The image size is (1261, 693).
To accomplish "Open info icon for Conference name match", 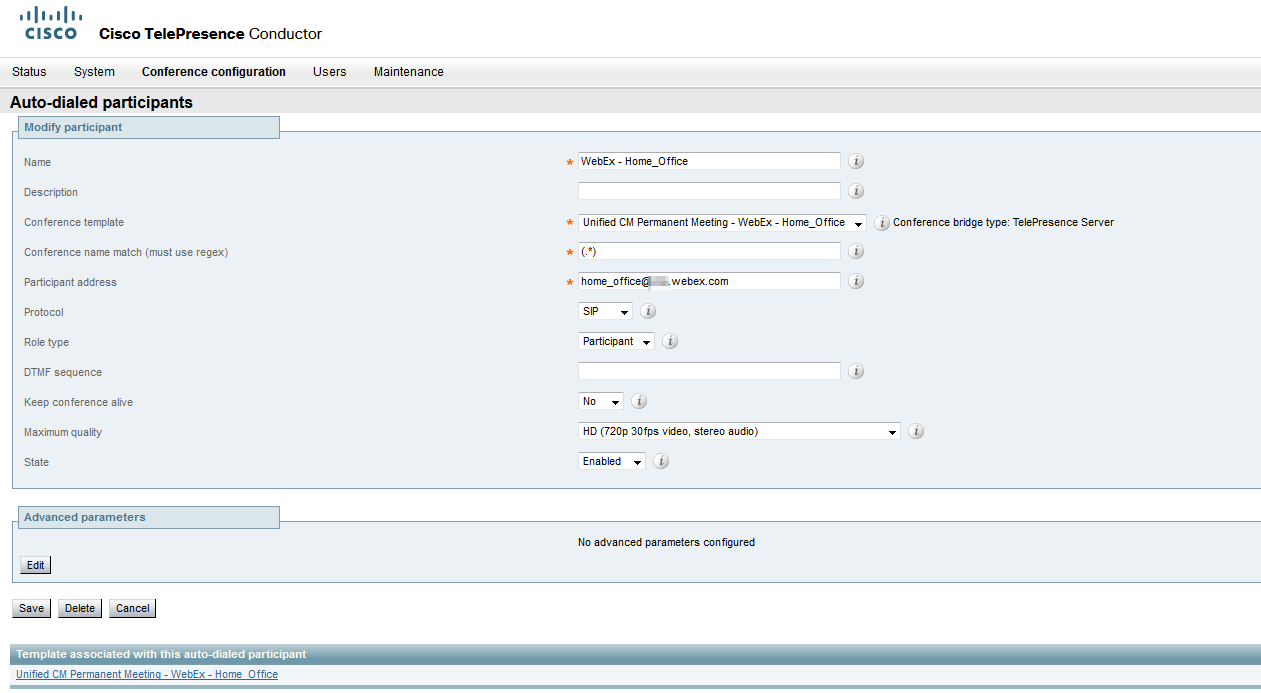I will (x=856, y=251).
